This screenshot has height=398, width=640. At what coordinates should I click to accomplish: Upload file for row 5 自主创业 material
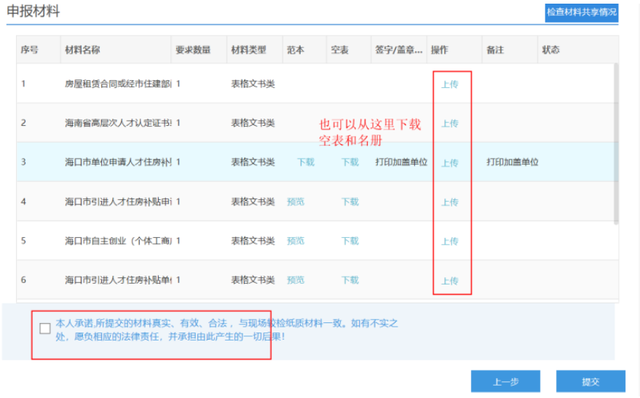[450, 242]
